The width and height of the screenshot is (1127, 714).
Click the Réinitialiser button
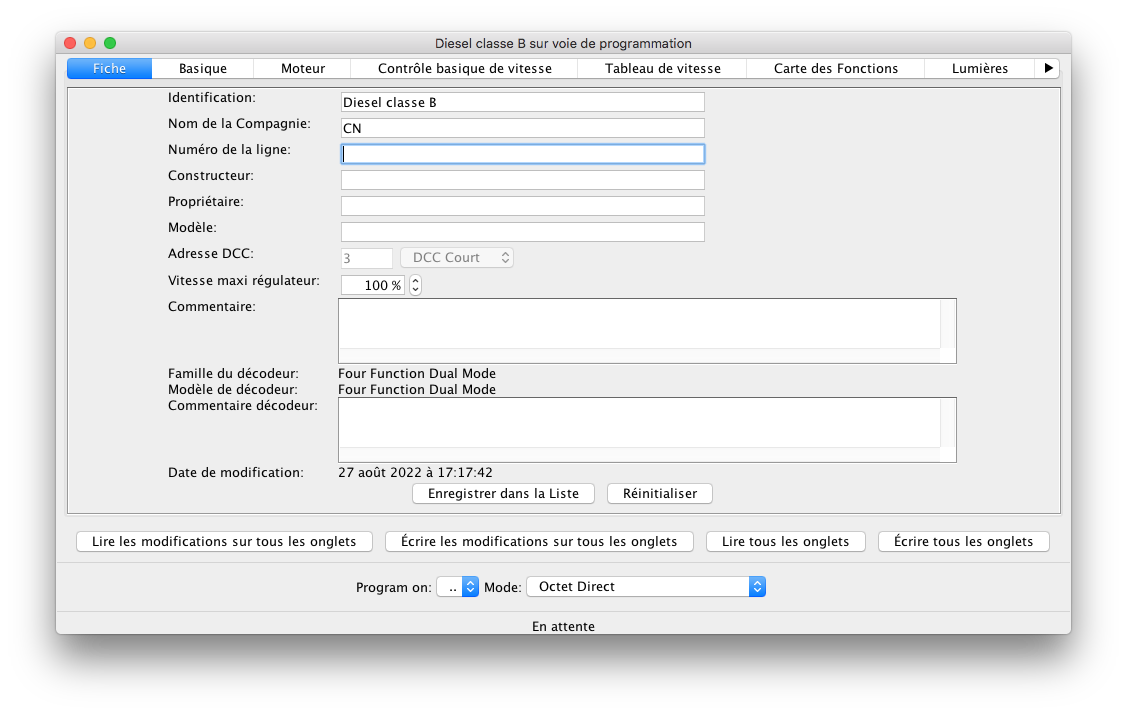click(x=659, y=494)
